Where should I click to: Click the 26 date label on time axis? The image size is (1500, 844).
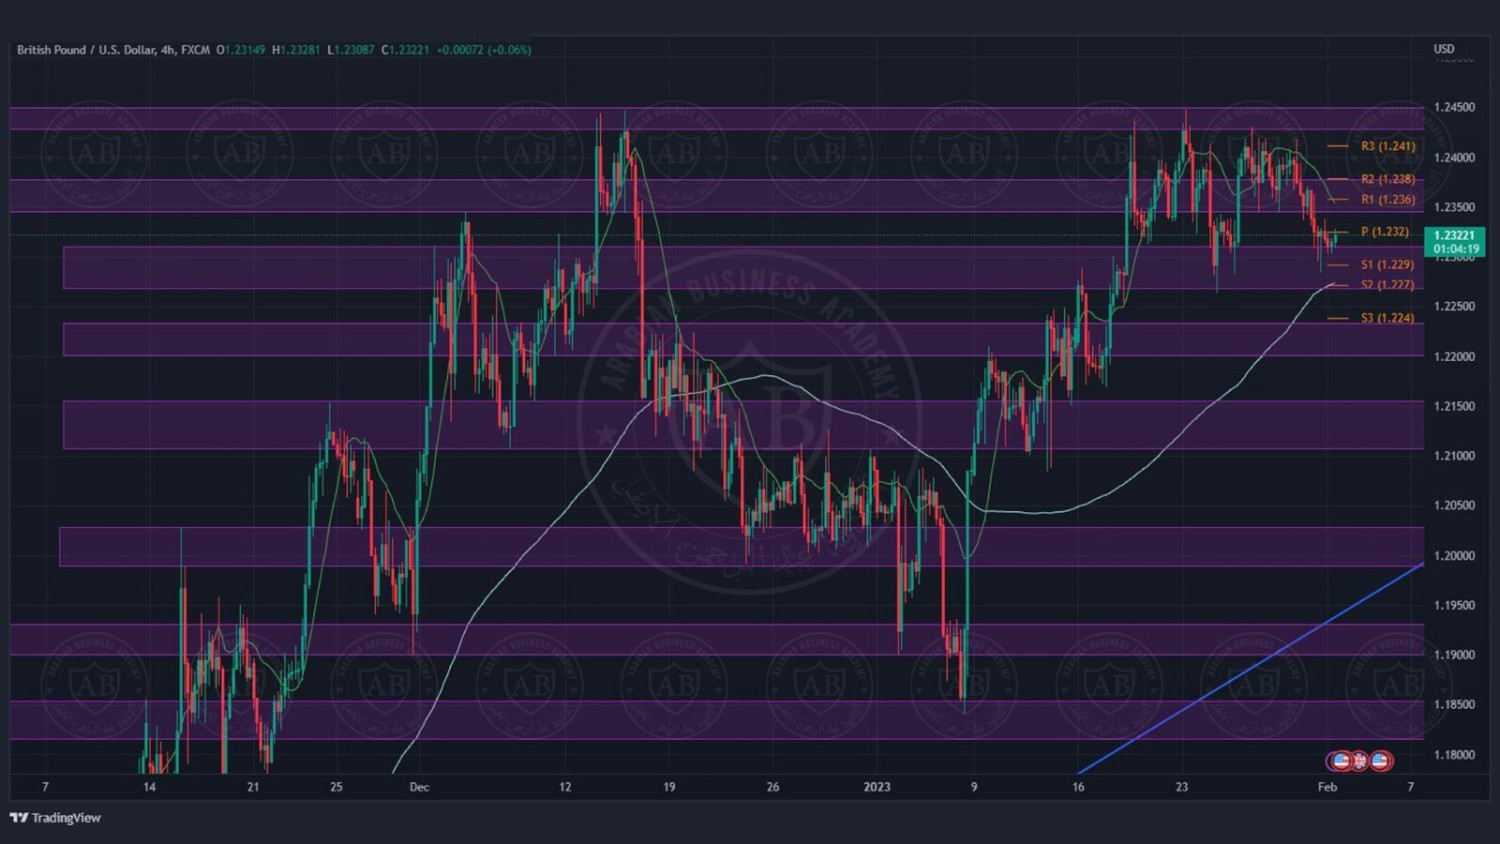pyautogui.click(x=773, y=787)
